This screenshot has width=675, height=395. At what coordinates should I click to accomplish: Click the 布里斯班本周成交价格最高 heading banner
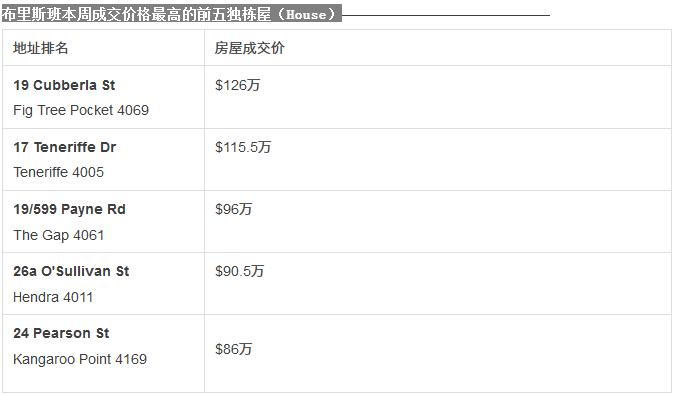(171, 14)
